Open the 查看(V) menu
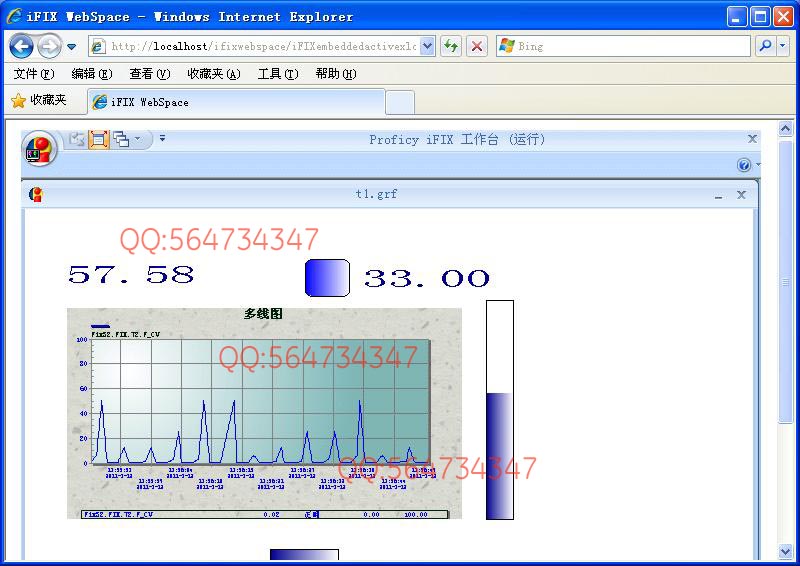Screen dimensions: 800x566 pyautogui.click(x=149, y=74)
